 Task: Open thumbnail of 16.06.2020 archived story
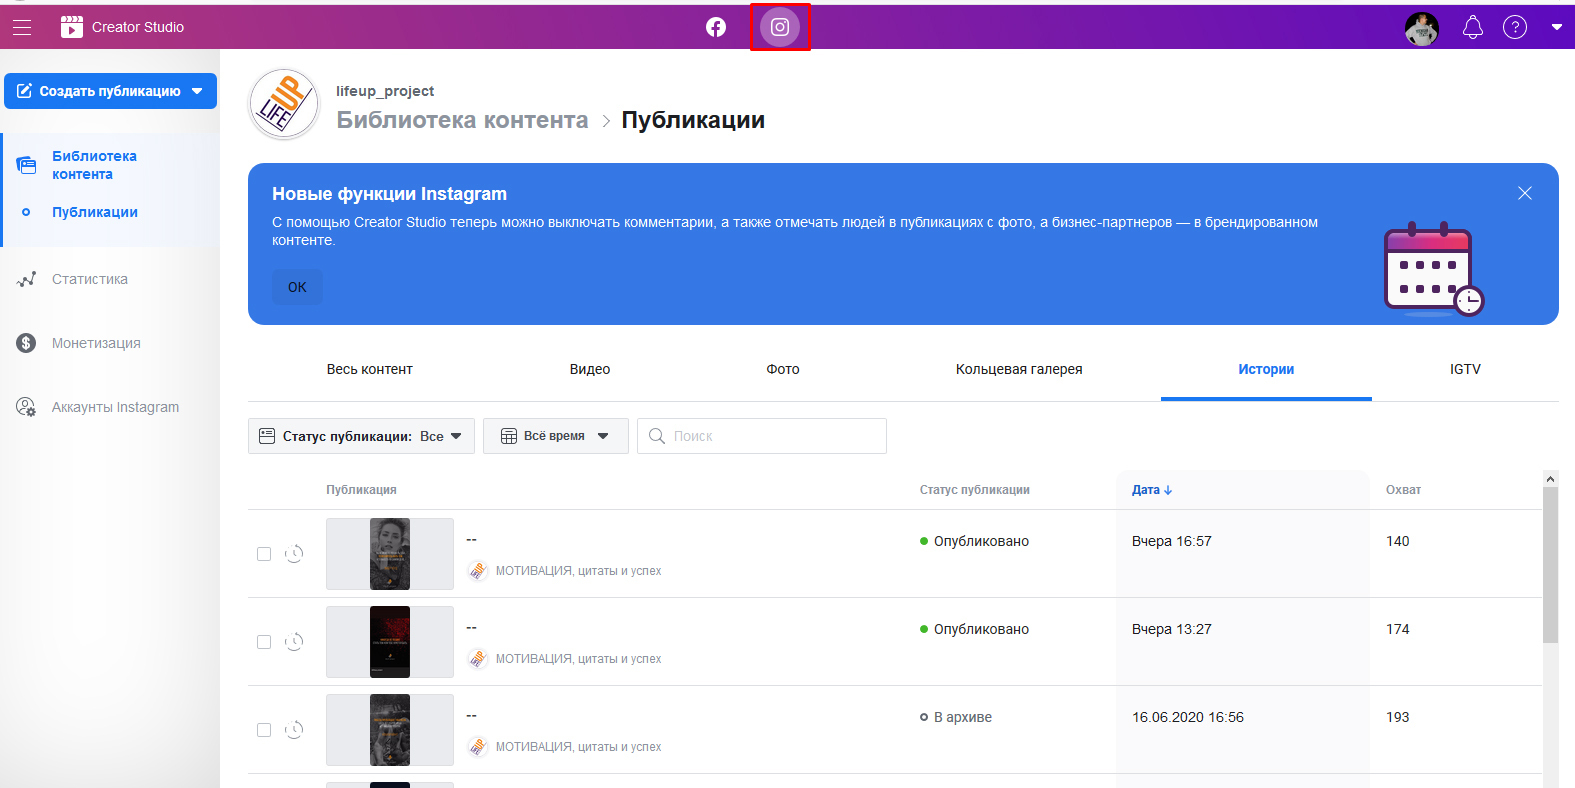click(390, 730)
